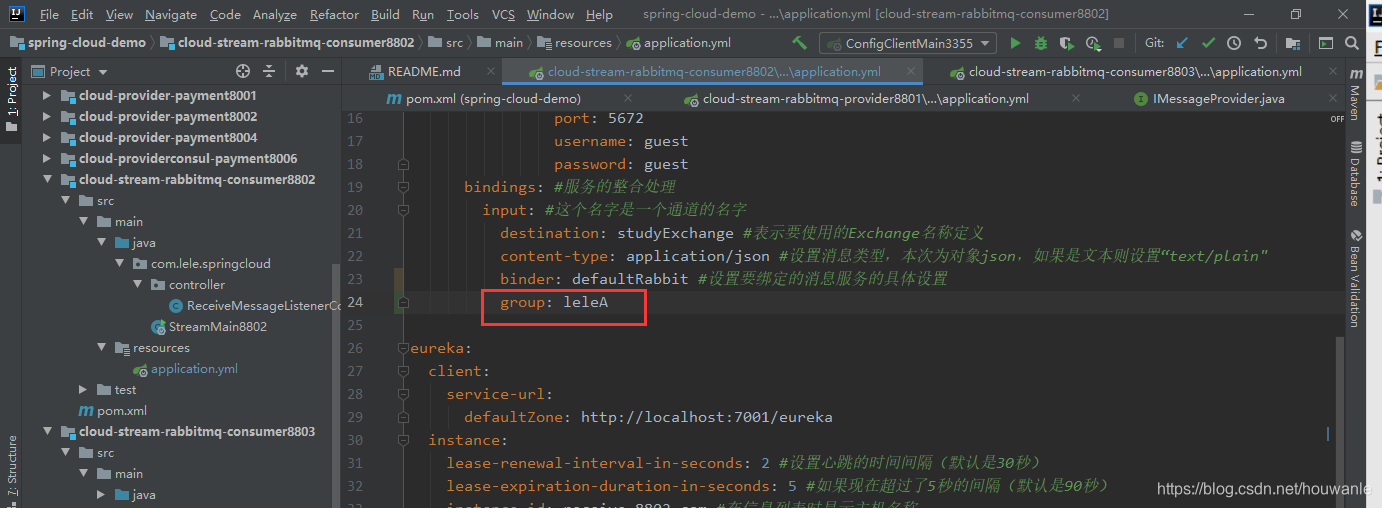The height and width of the screenshot is (508, 1382).
Task: Open the Analyze menu
Action: (275, 15)
